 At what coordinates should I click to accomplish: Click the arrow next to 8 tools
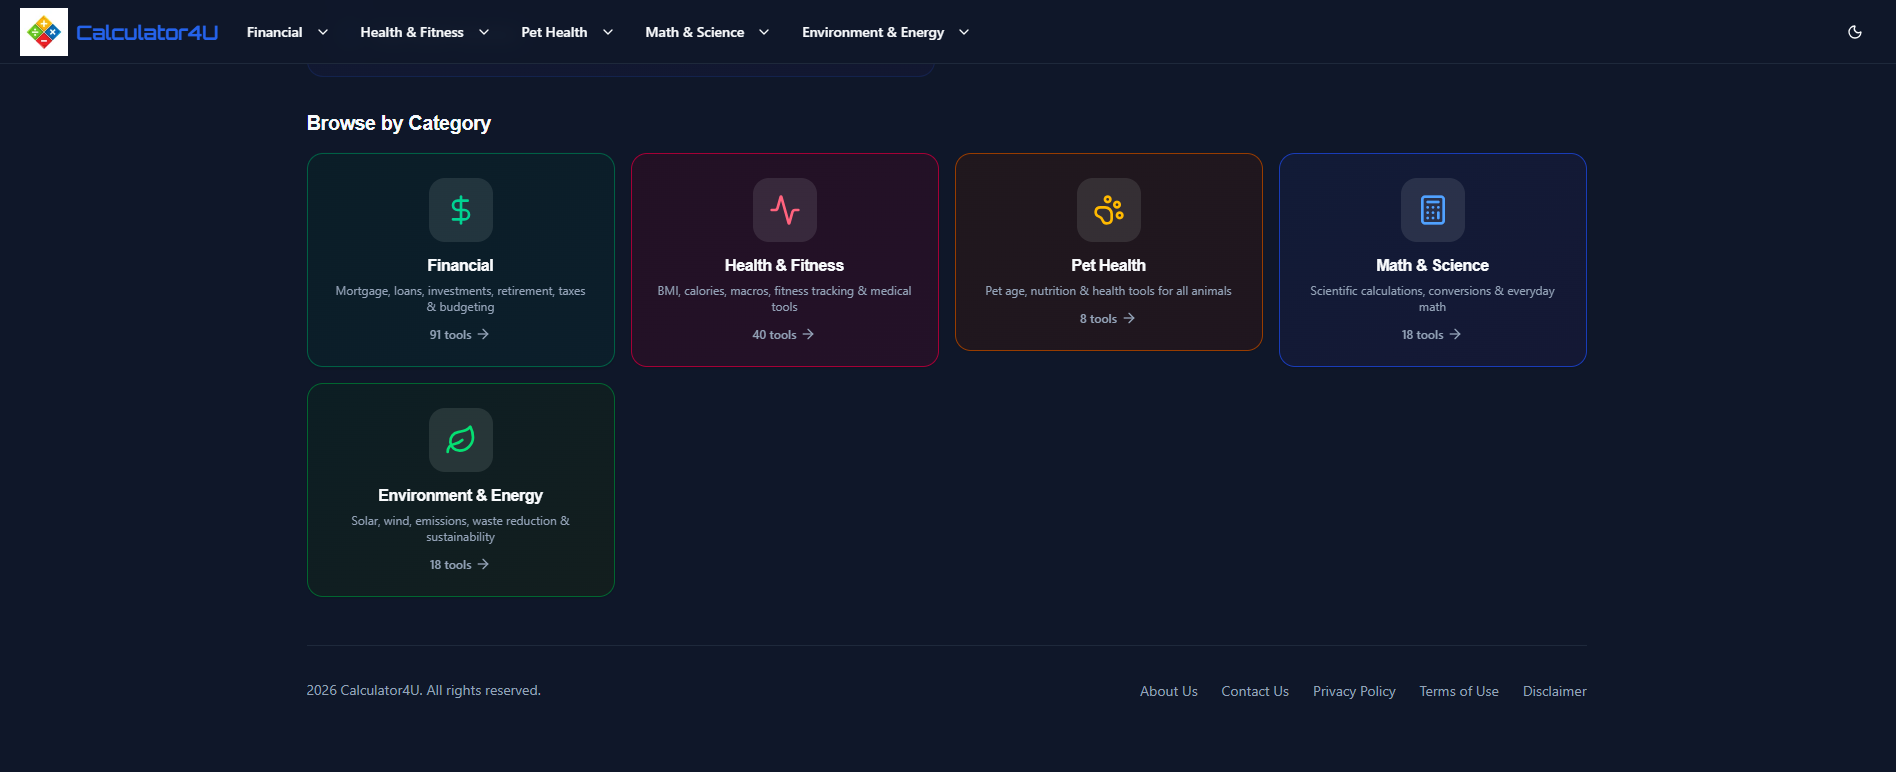pyautogui.click(x=1129, y=318)
